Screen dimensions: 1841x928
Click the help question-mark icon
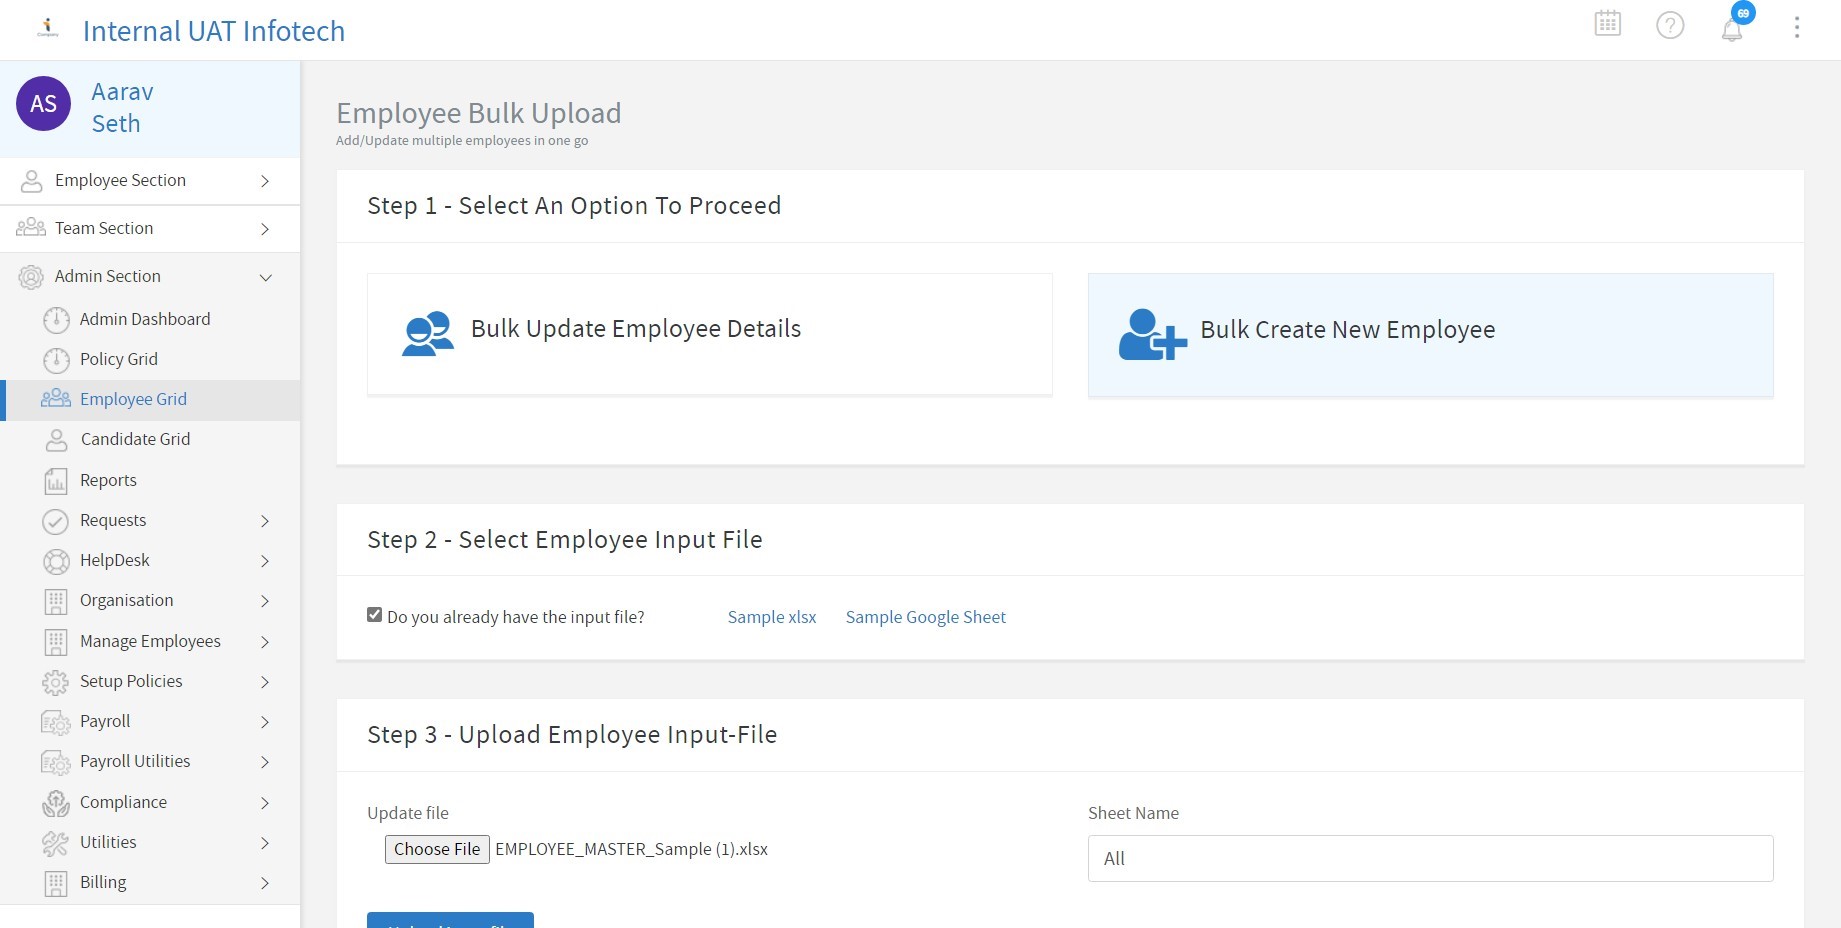pyautogui.click(x=1670, y=26)
